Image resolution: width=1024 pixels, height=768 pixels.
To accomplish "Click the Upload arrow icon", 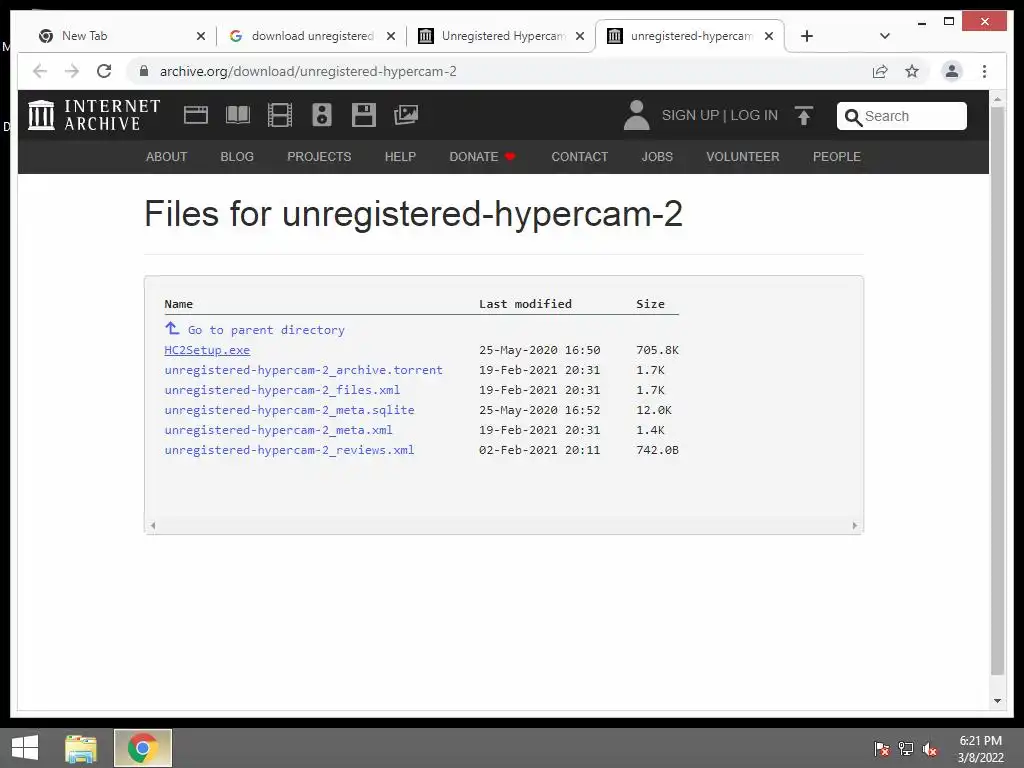I will (x=804, y=116).
